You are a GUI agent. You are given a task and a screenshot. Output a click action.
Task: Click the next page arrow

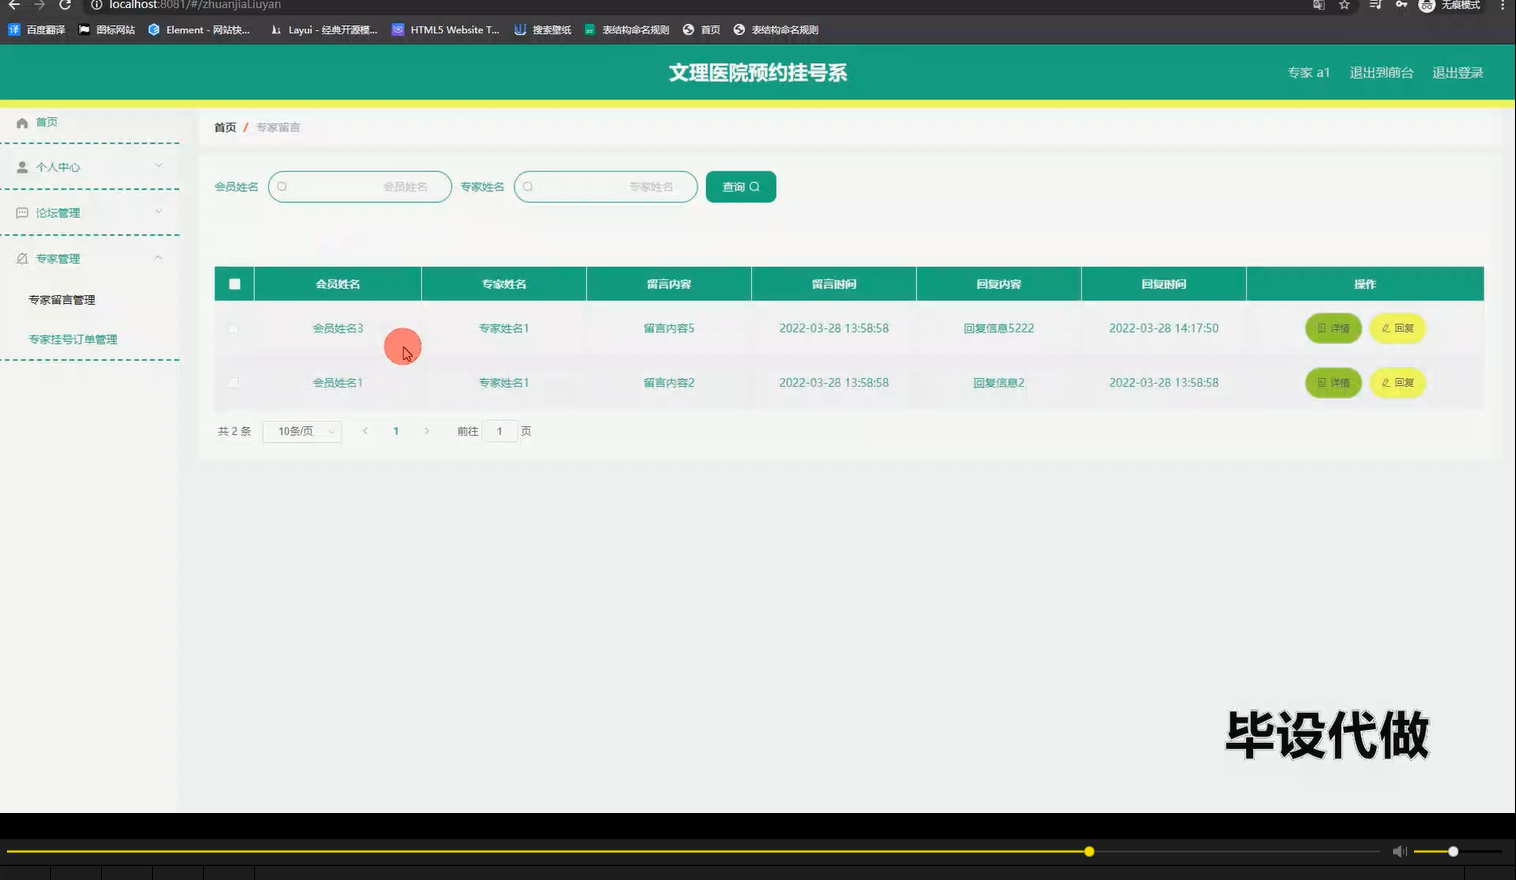click(x=427, y=431)
